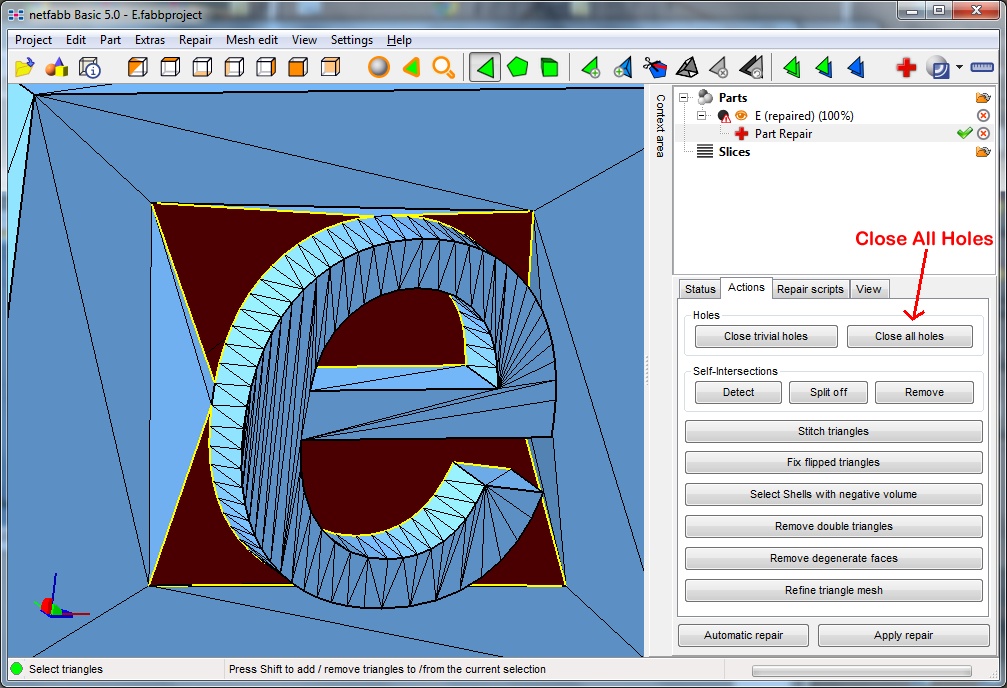This screenshot has height=688, width=1007.
Task: Click the Apply repair button
Action: click(x=904, y=635)
